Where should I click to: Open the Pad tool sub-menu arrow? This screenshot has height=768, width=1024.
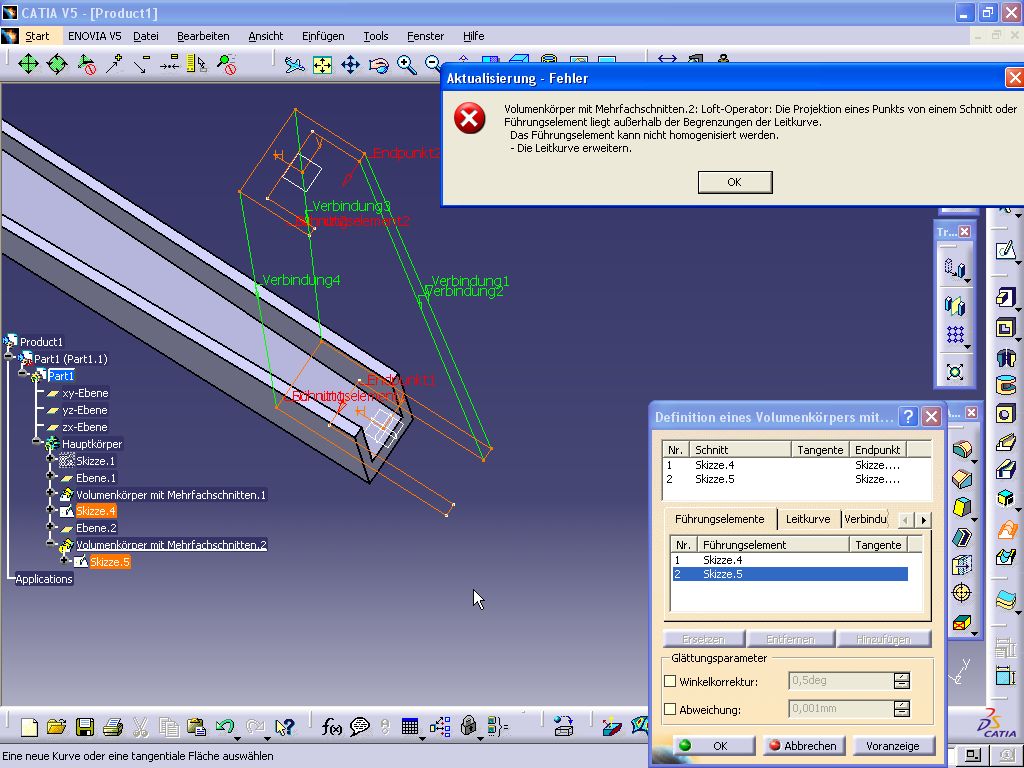(x=1019, y=310)
